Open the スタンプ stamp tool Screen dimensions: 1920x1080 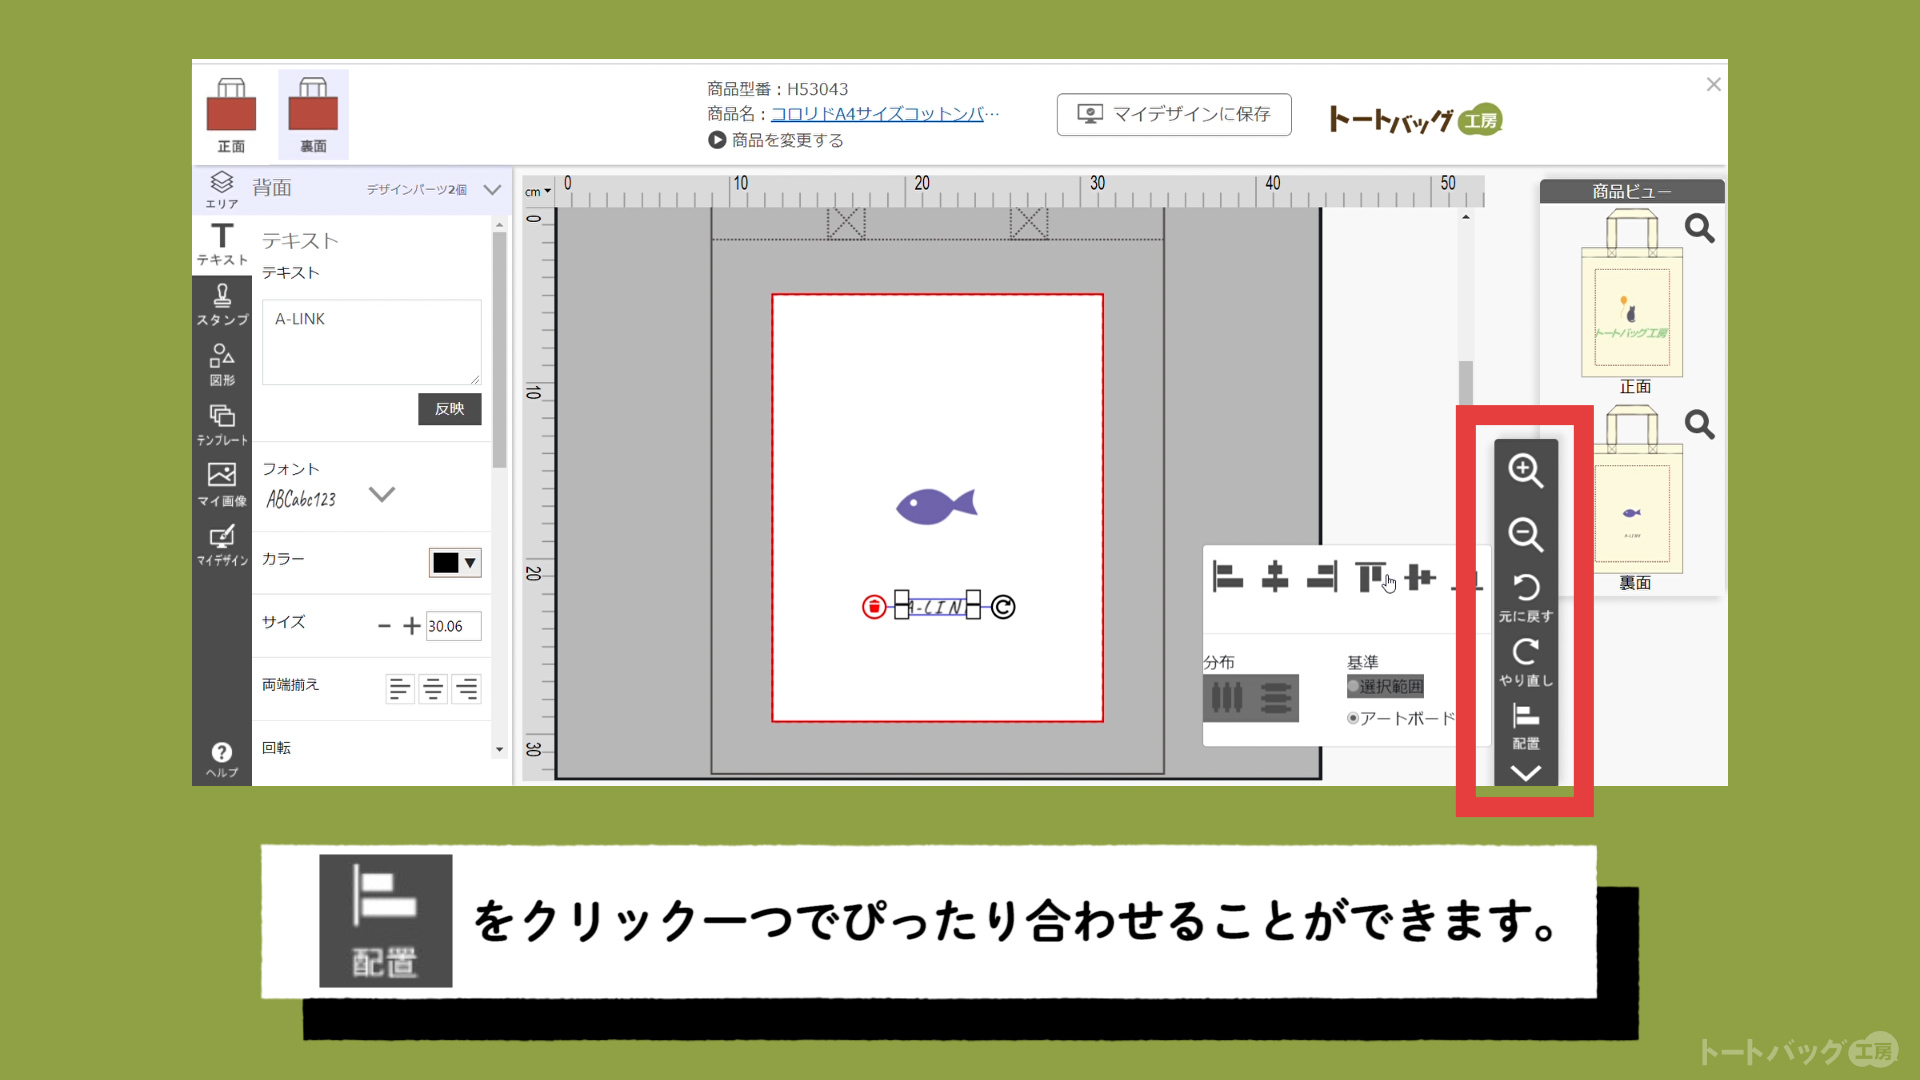point(222,304)
